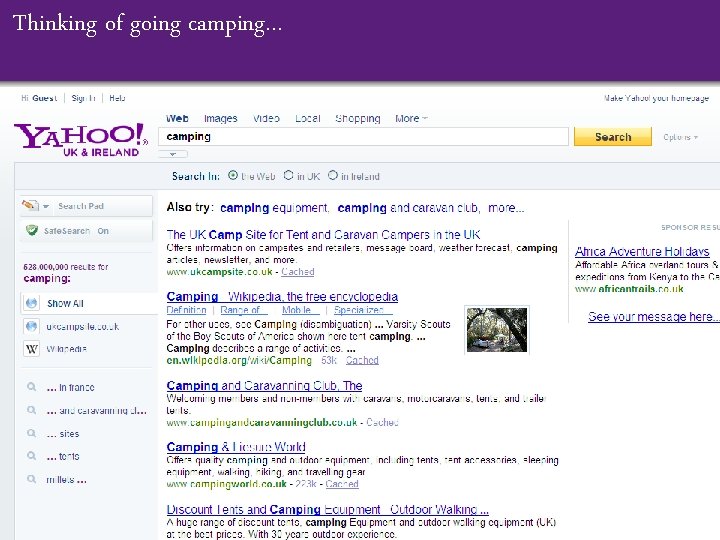Click the yellow Search button
Viewport: 720px width, 540px height.
(613, 137)
